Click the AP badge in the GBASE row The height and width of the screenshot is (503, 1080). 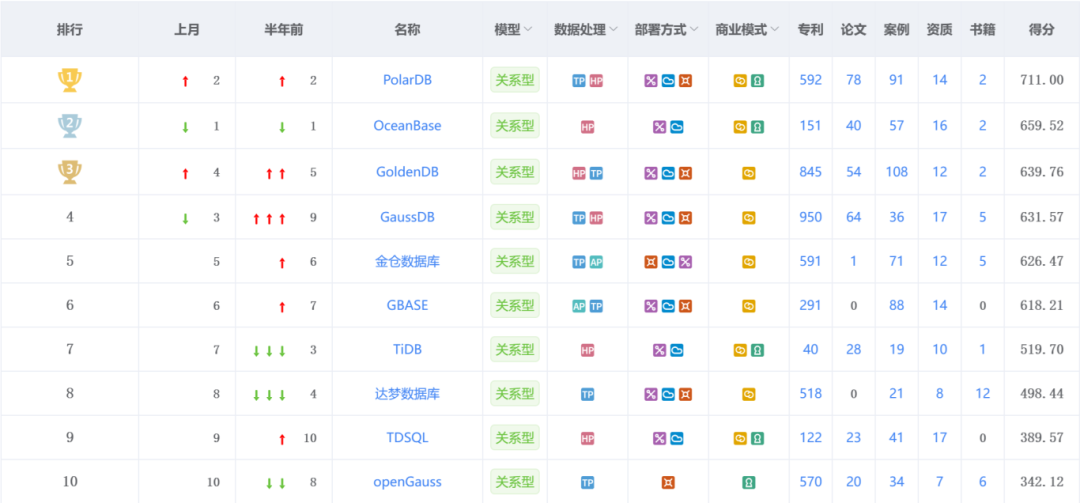coord(579,306)
